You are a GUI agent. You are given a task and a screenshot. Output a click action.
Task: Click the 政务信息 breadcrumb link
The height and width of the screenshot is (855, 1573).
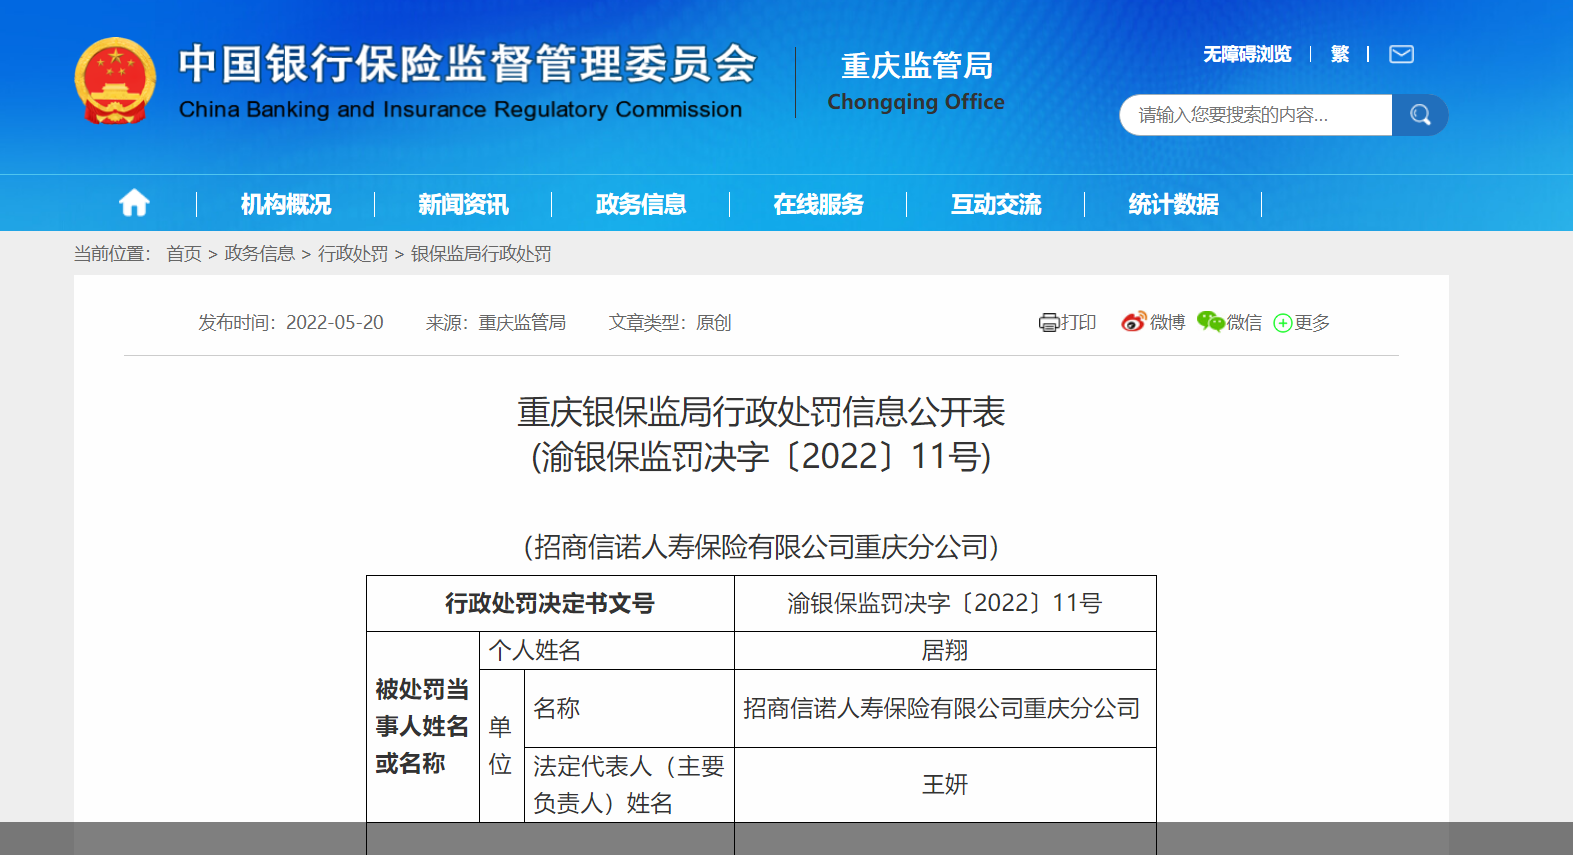(x=260, y=254)
